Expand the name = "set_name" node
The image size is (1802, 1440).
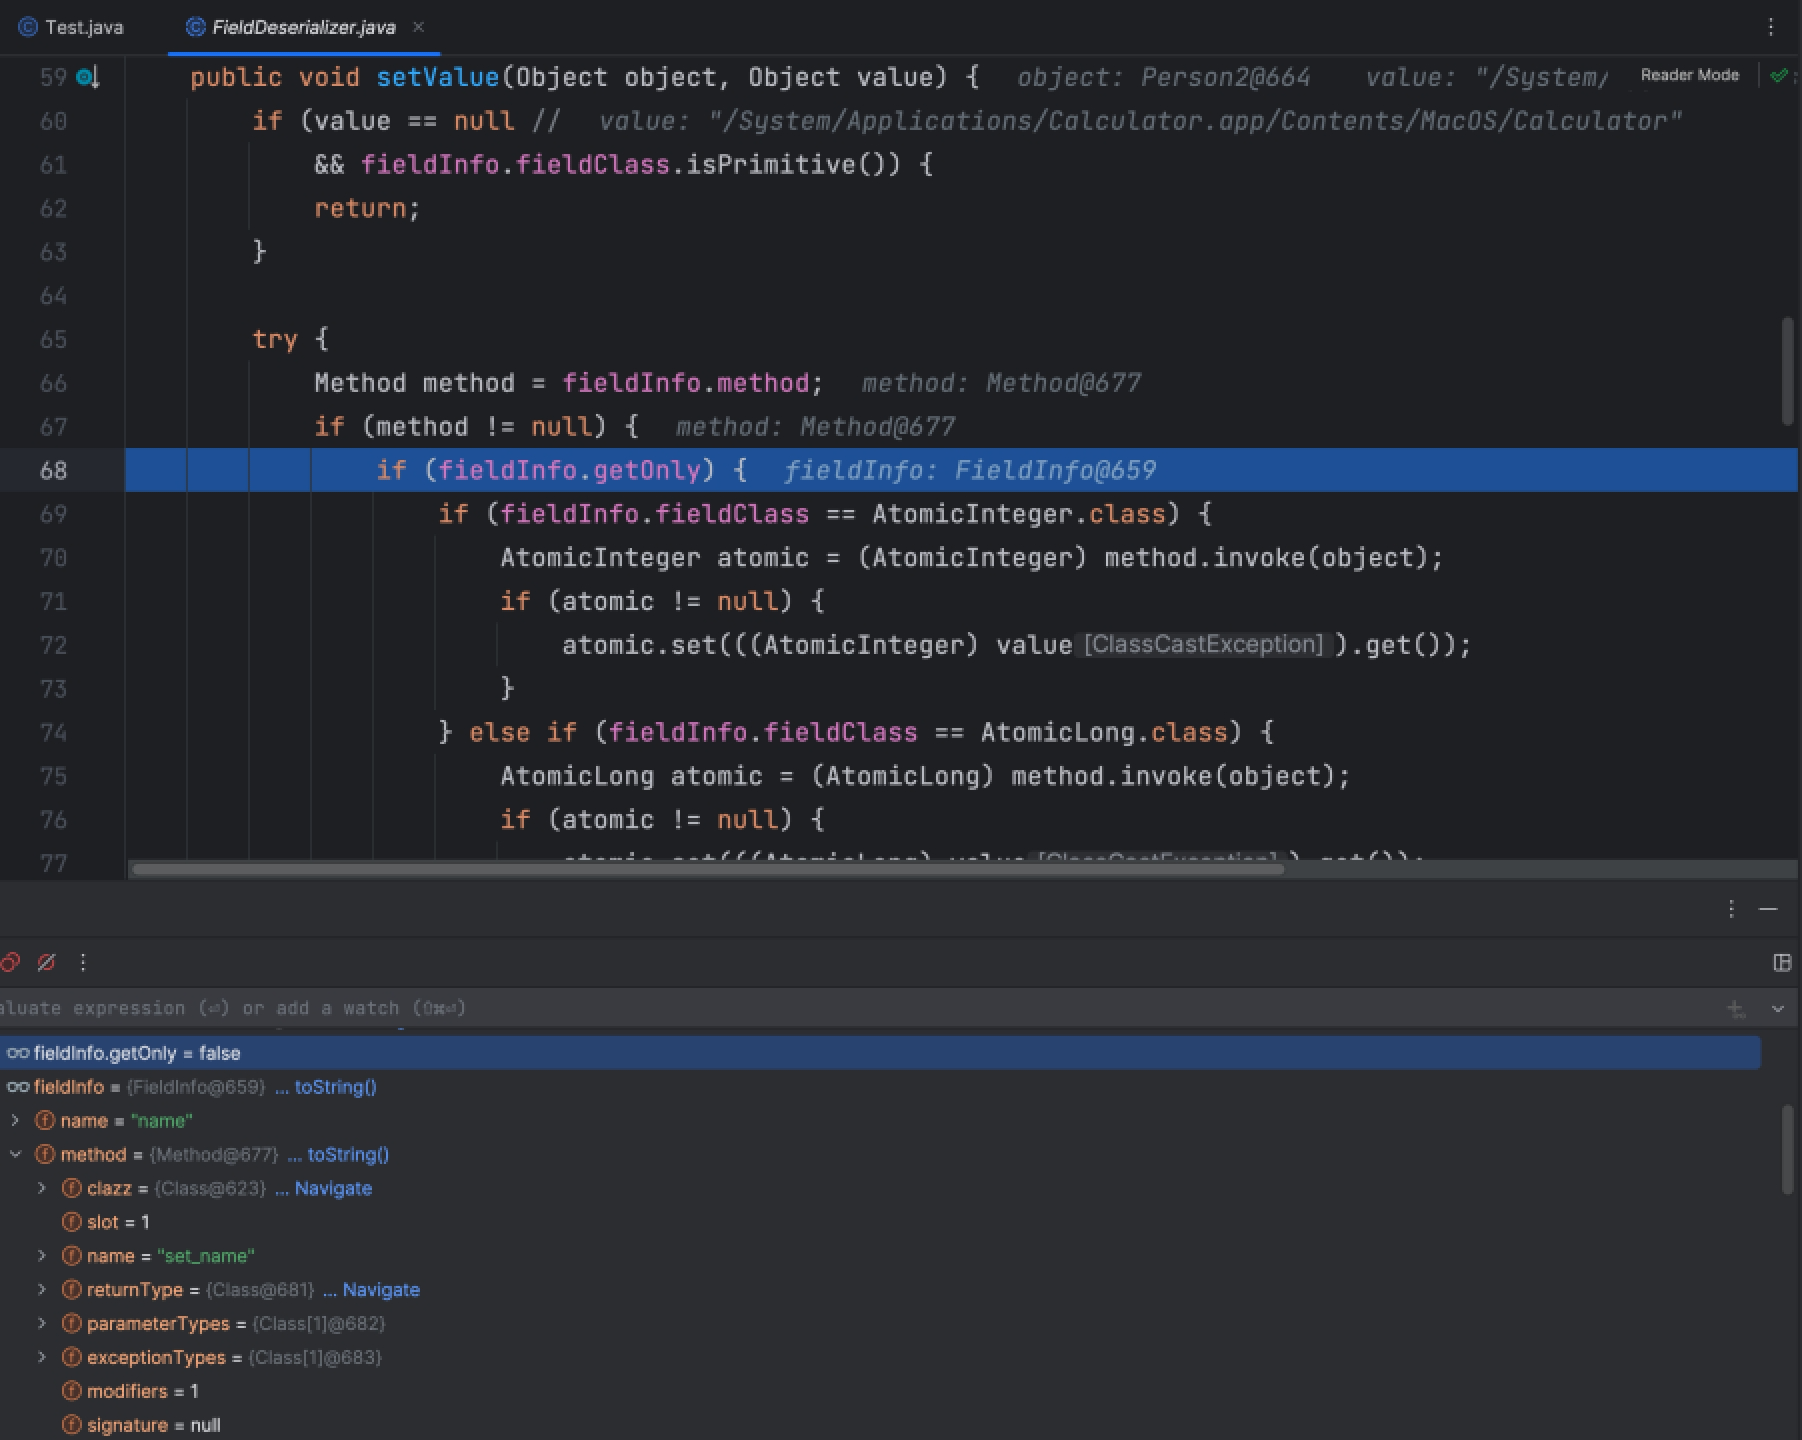[x=41, y=1255]
